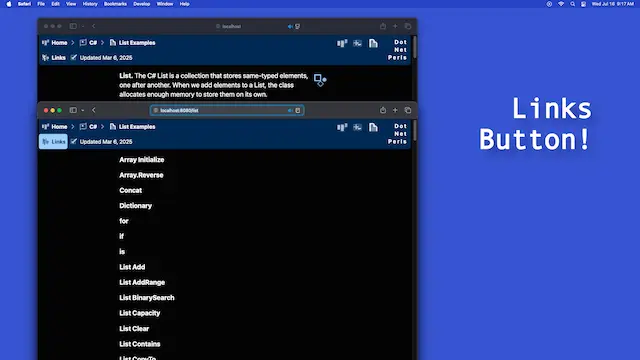
Task: Click the columns icon in front window header
Action: (x=342, y=127)
